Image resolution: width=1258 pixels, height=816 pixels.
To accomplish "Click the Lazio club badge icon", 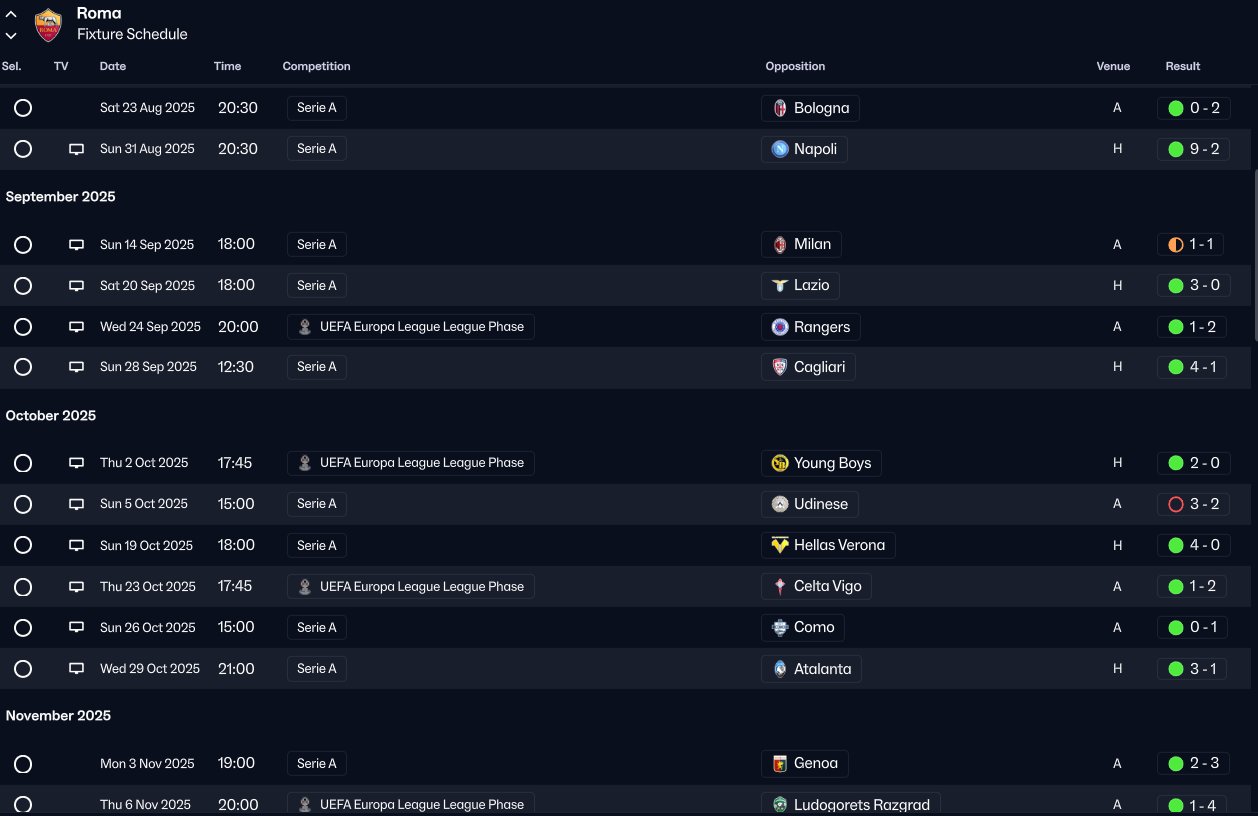I will click(780, 286).
